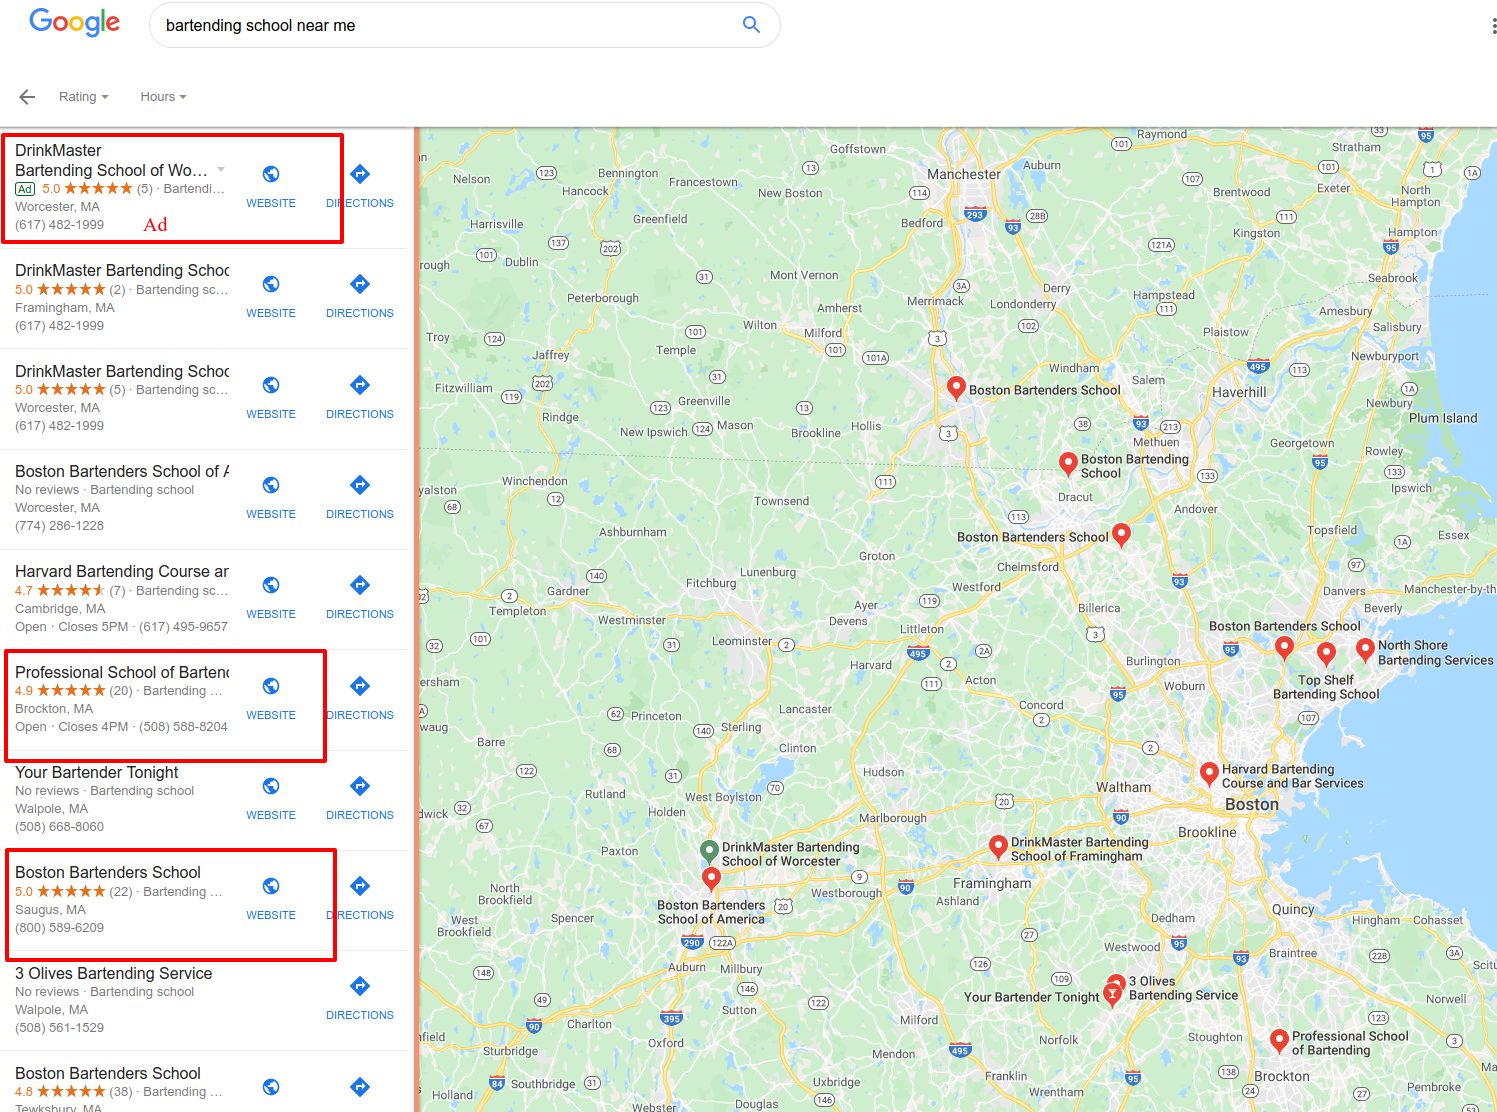Directions icon for Boston Bartenders School Tewksbury

coord(360,1087)
